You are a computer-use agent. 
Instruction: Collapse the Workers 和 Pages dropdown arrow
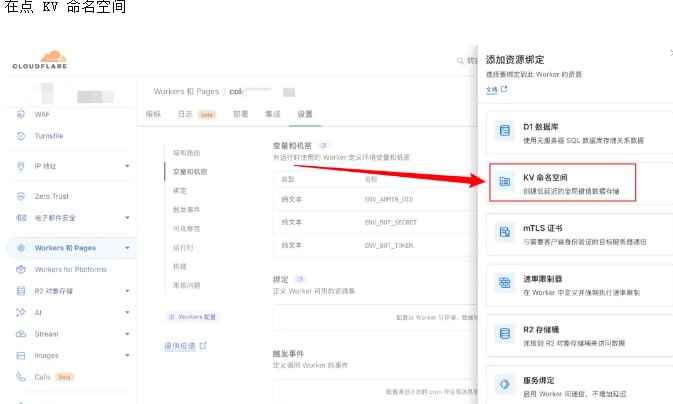coord(127,248)
